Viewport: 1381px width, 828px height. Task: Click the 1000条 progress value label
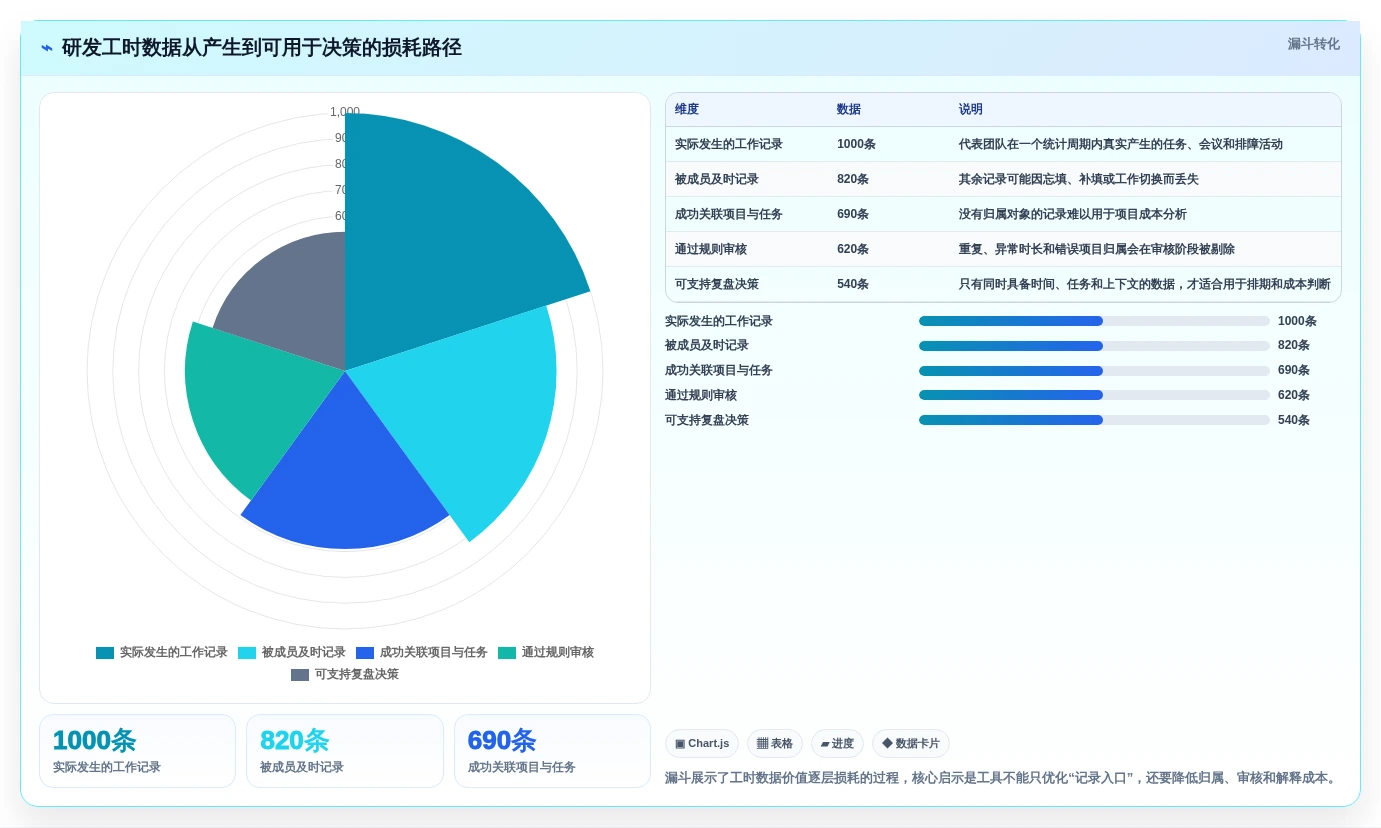click(x=1297, y=321)
